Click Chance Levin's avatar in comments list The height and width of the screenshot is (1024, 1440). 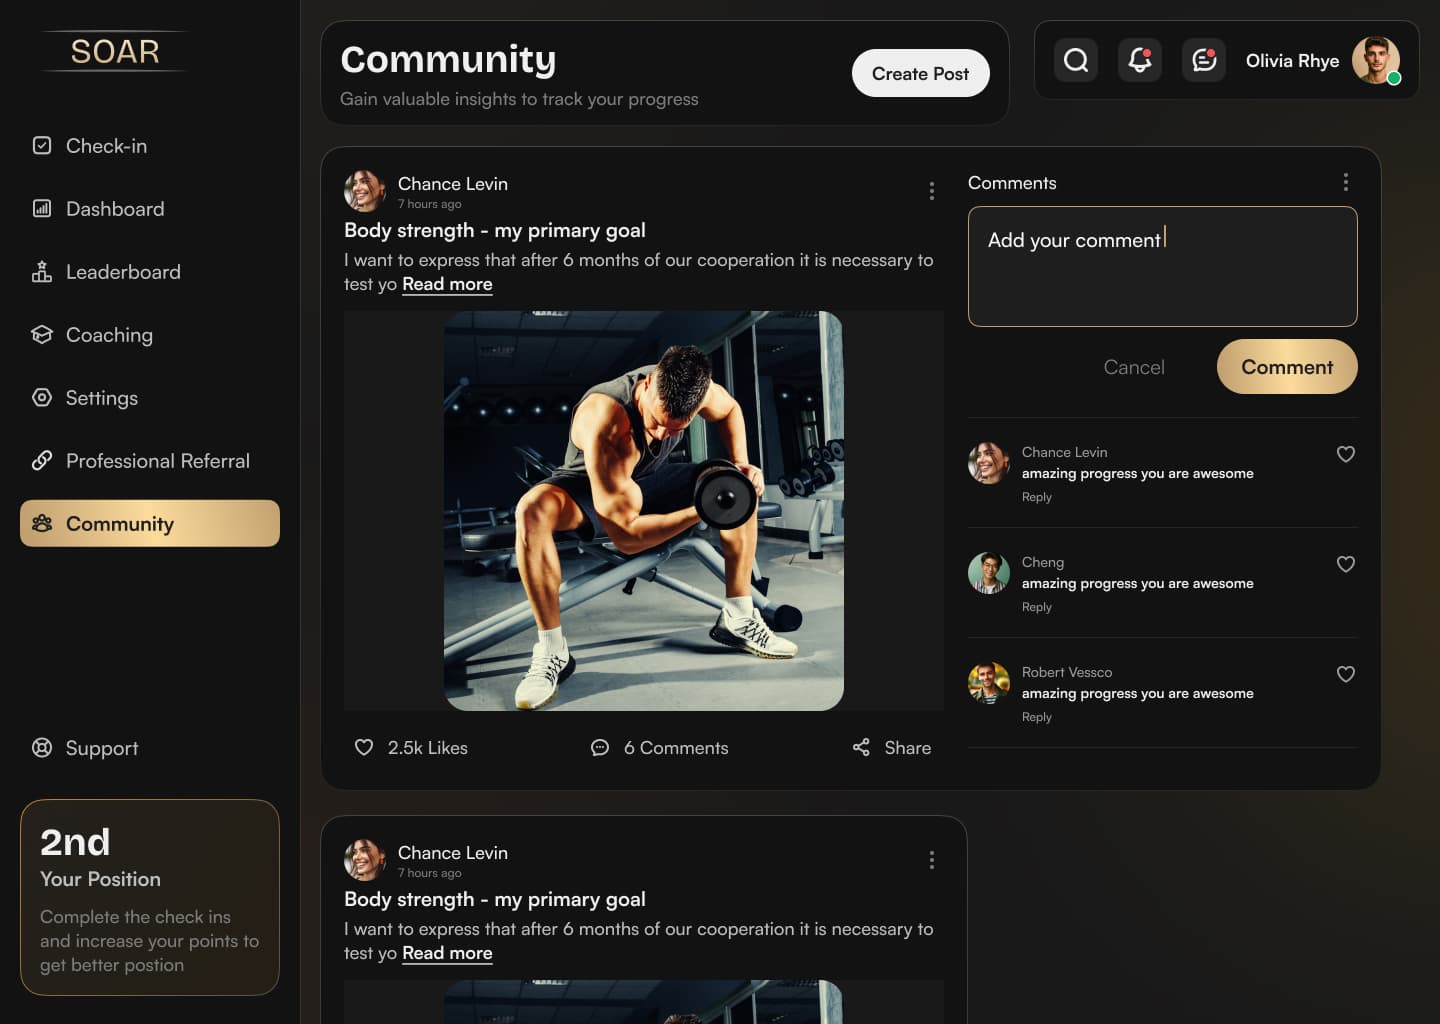[989, 463]
